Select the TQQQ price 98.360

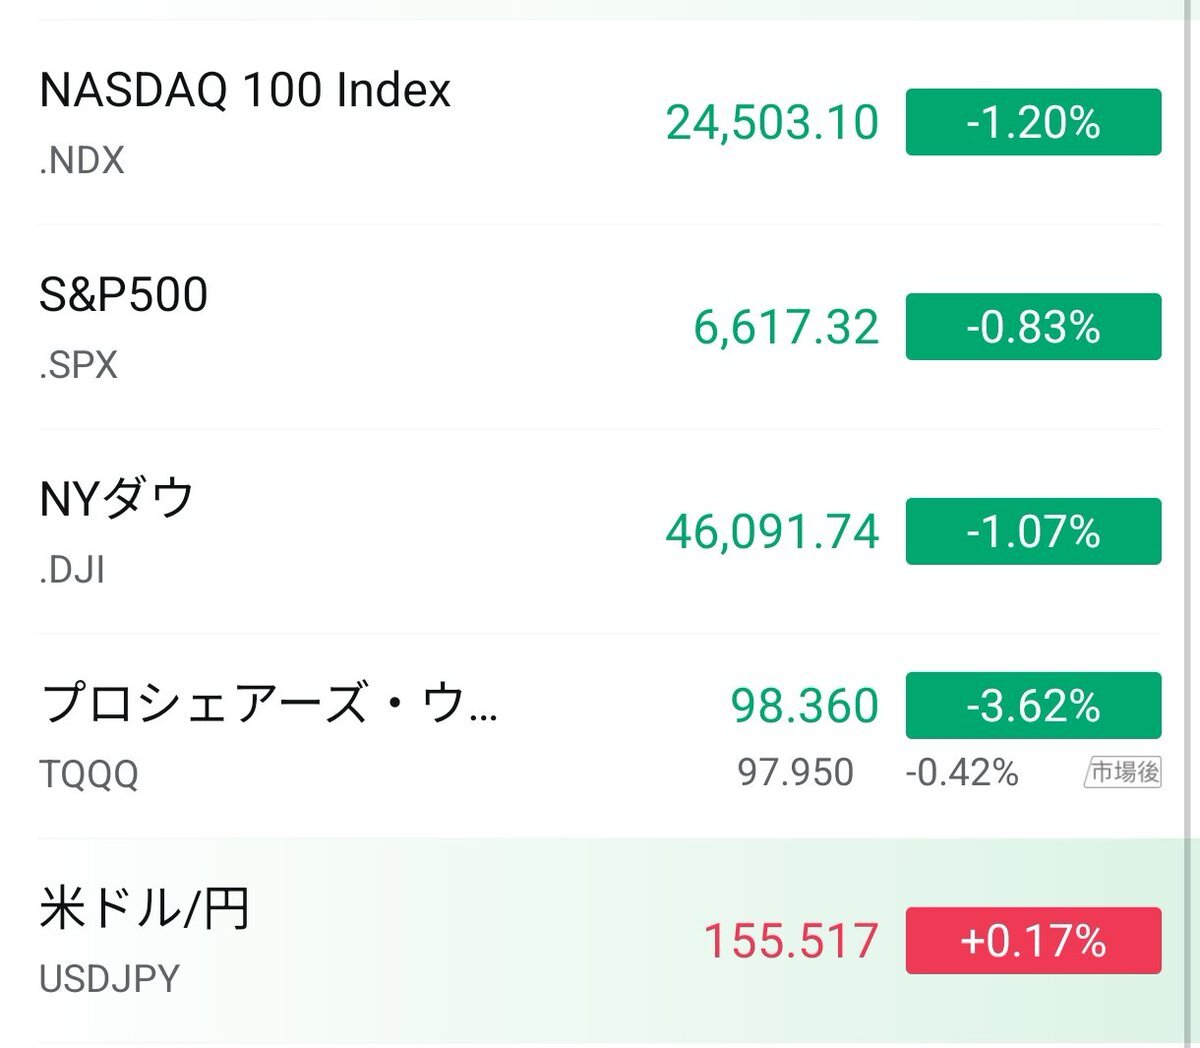pyautogui.click(x=804, y=706)
